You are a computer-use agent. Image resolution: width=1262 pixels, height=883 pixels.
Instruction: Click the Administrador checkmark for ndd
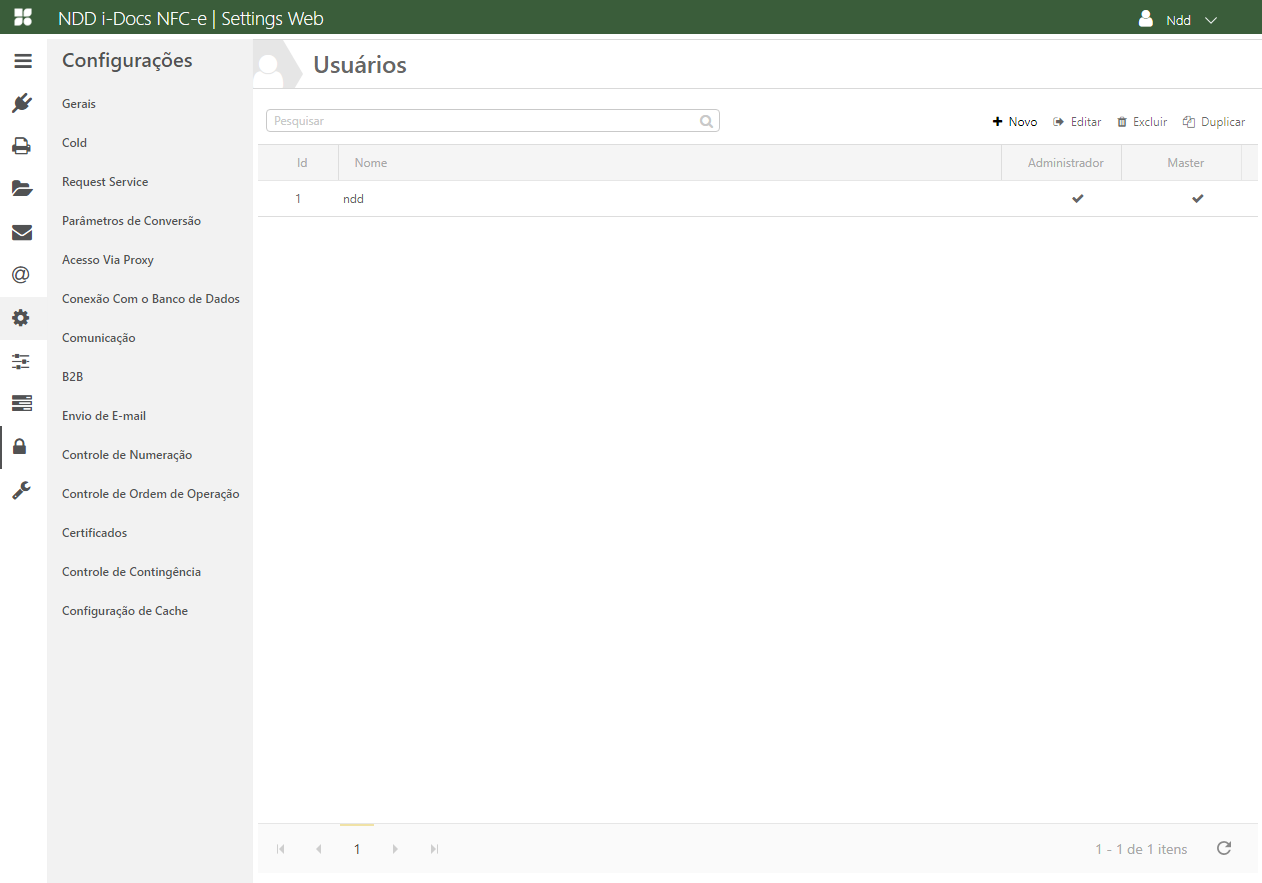pyautogui.click(x=1077, y=199)
